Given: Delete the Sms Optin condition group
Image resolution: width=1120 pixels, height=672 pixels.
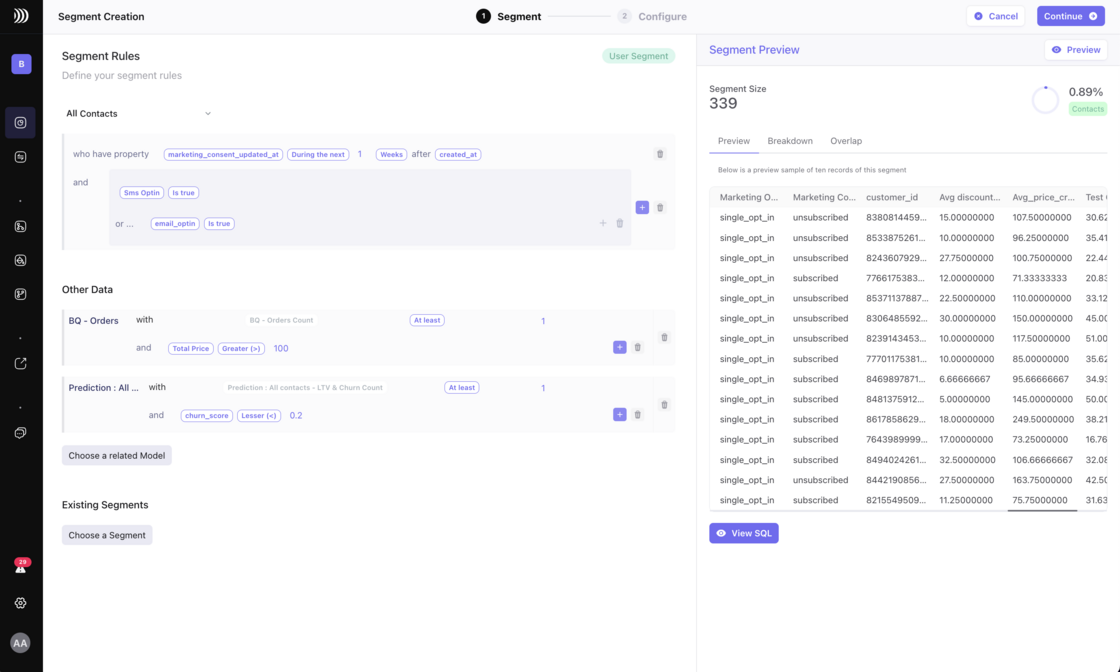Looking at the screenshot, I should pyautogui.click(x=660, y=208).
